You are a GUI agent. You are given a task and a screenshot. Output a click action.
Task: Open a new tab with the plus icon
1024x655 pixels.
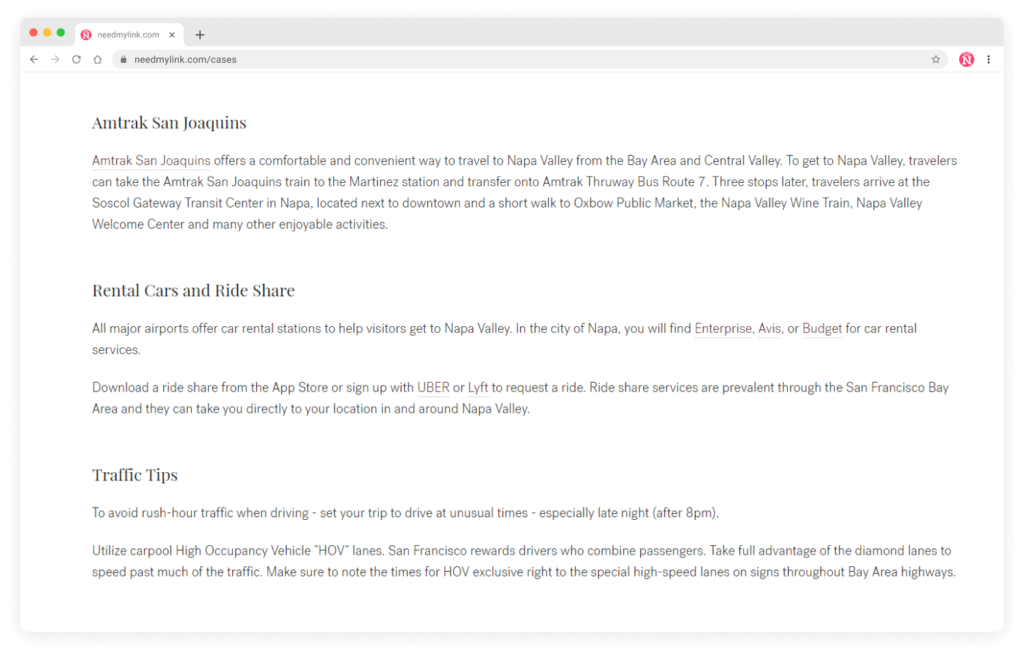click(x=199, y=34)
